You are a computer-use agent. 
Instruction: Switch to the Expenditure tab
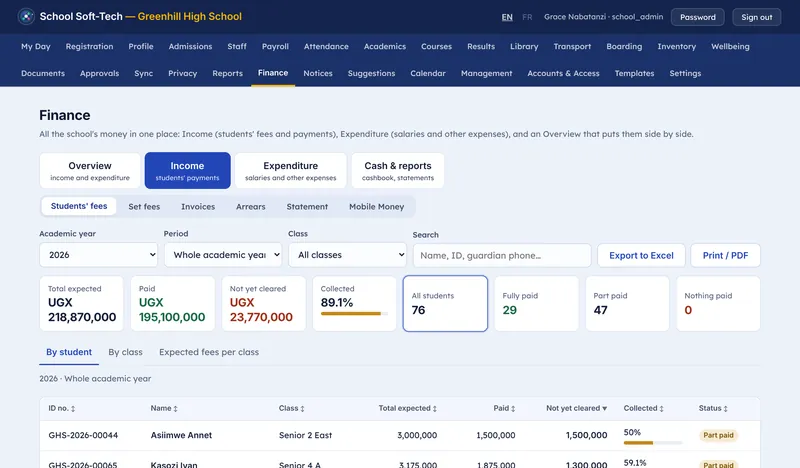(x=290, y=170)
